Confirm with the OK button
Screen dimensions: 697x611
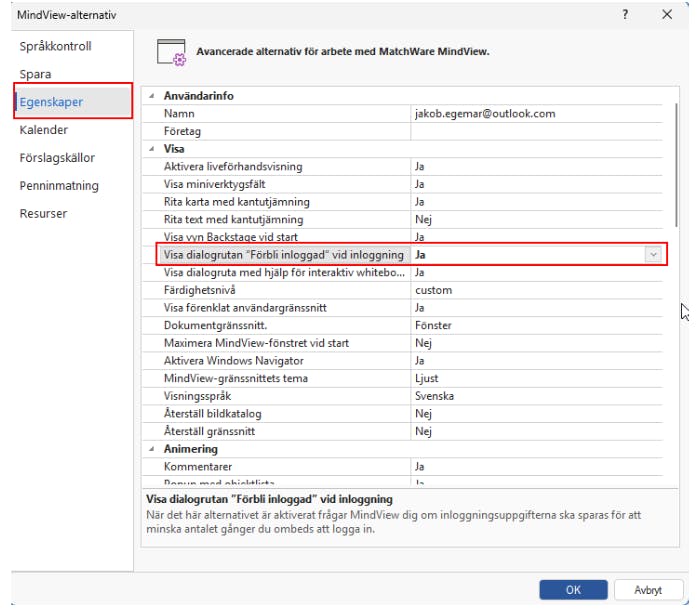572,590
